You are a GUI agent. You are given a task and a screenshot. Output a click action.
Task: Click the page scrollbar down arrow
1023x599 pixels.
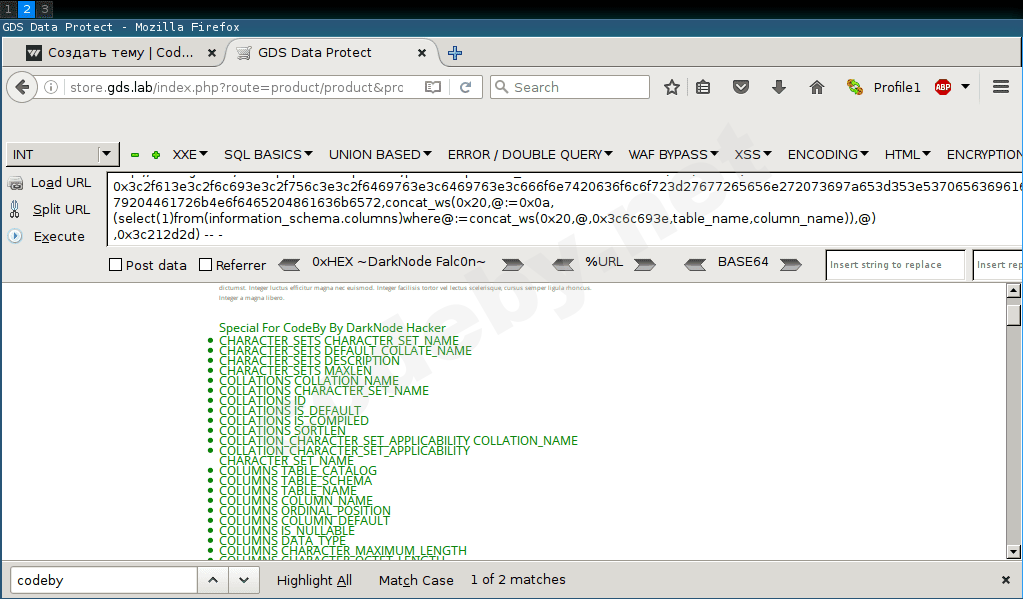(1013, 552)
